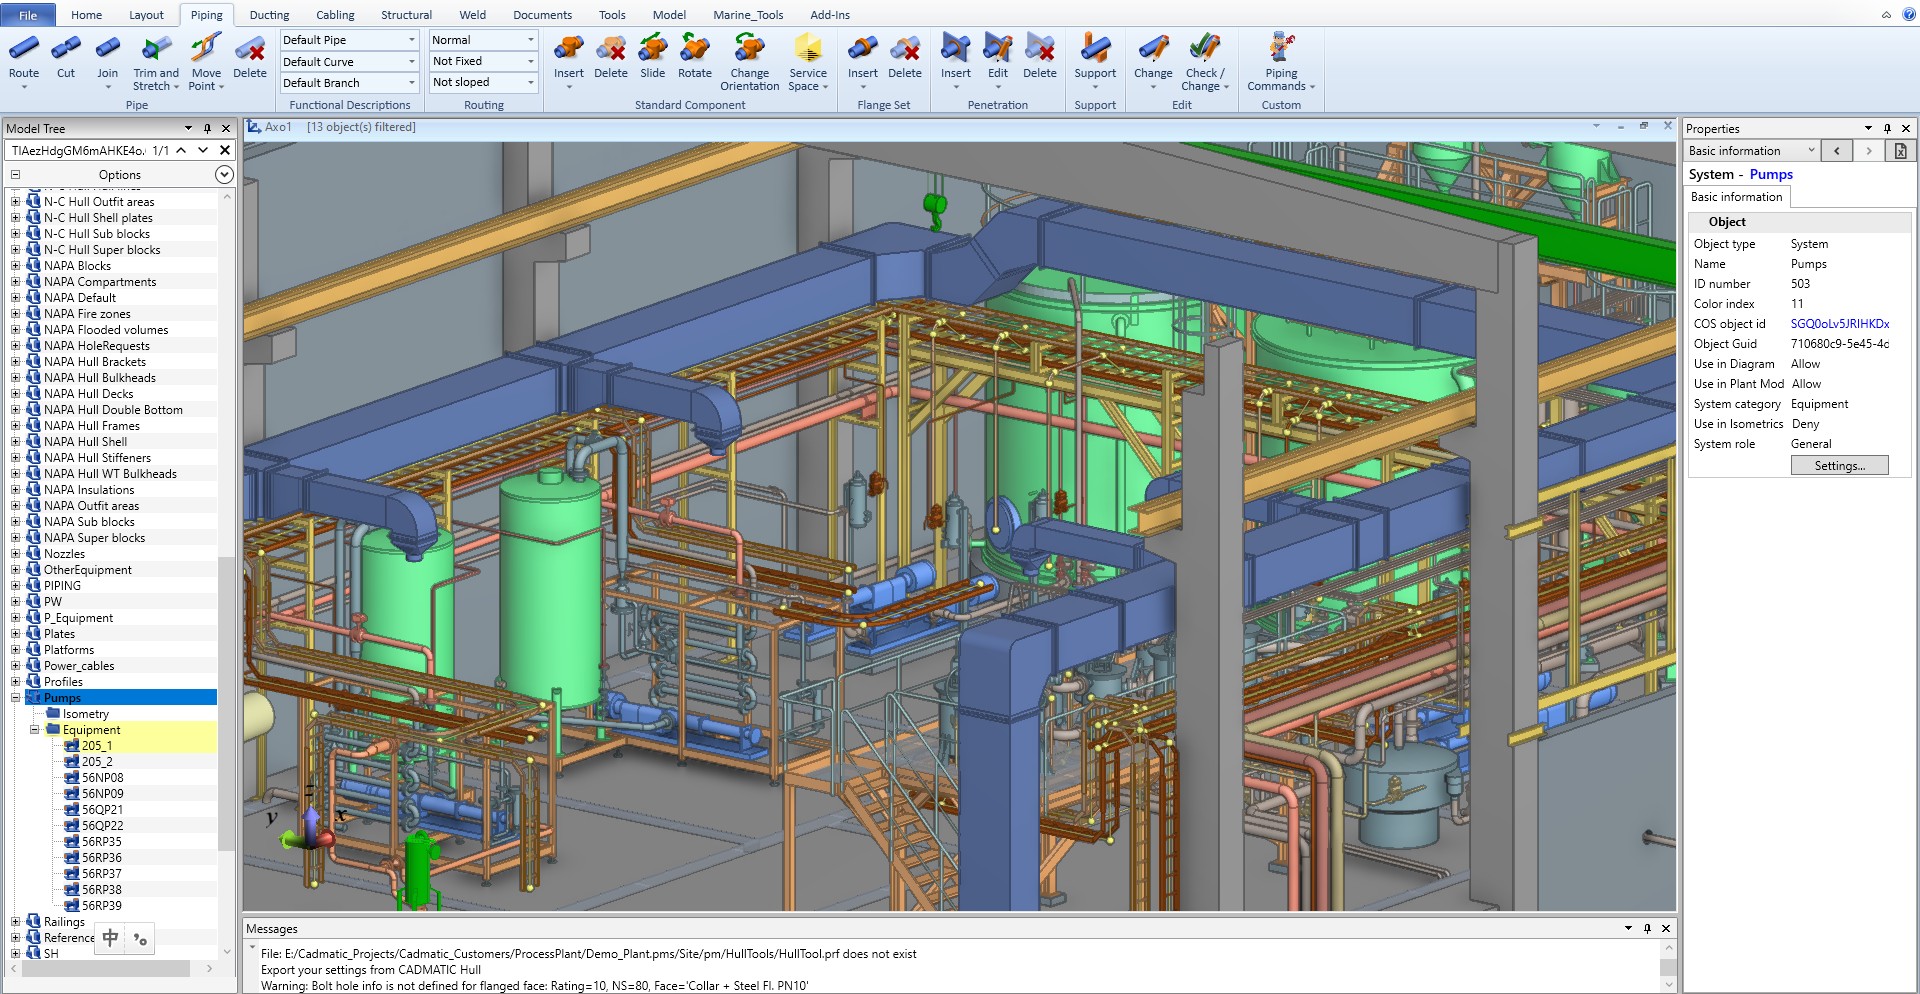Screen dimensions: 1920x994
Task: Open the Normal routing dropdown
Action: (x=530, y=40)
